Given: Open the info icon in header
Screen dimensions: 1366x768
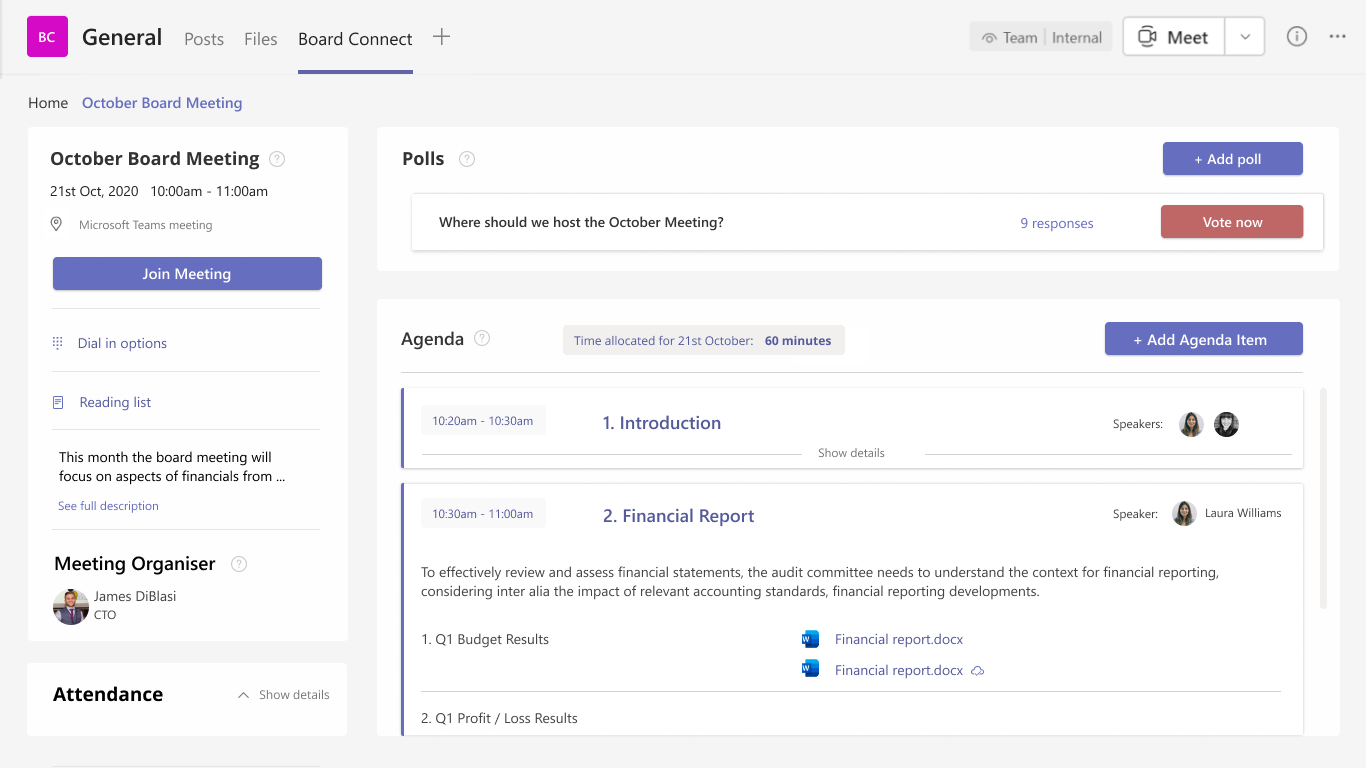Looking at the screenshot, I should (1297, 37).
